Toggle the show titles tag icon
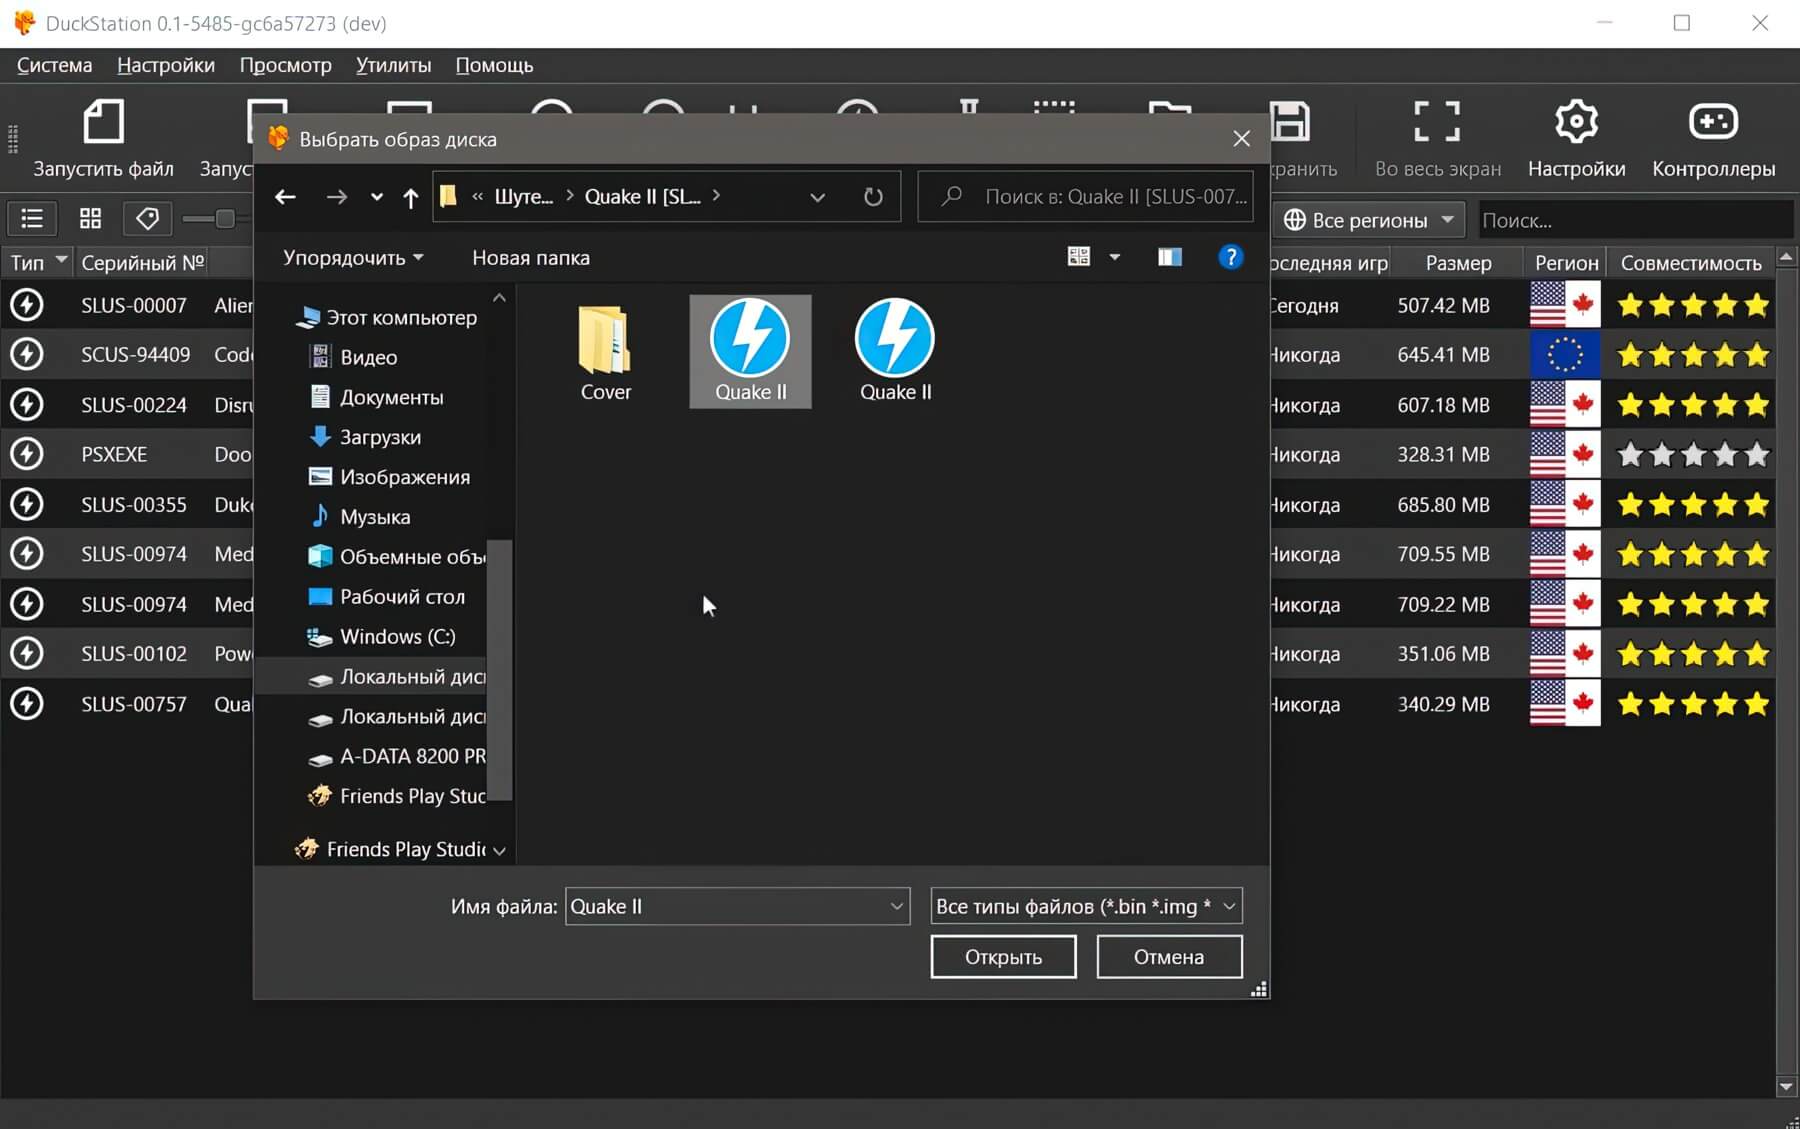This screenshot has width=1800, height=1129. pos(147,219)
